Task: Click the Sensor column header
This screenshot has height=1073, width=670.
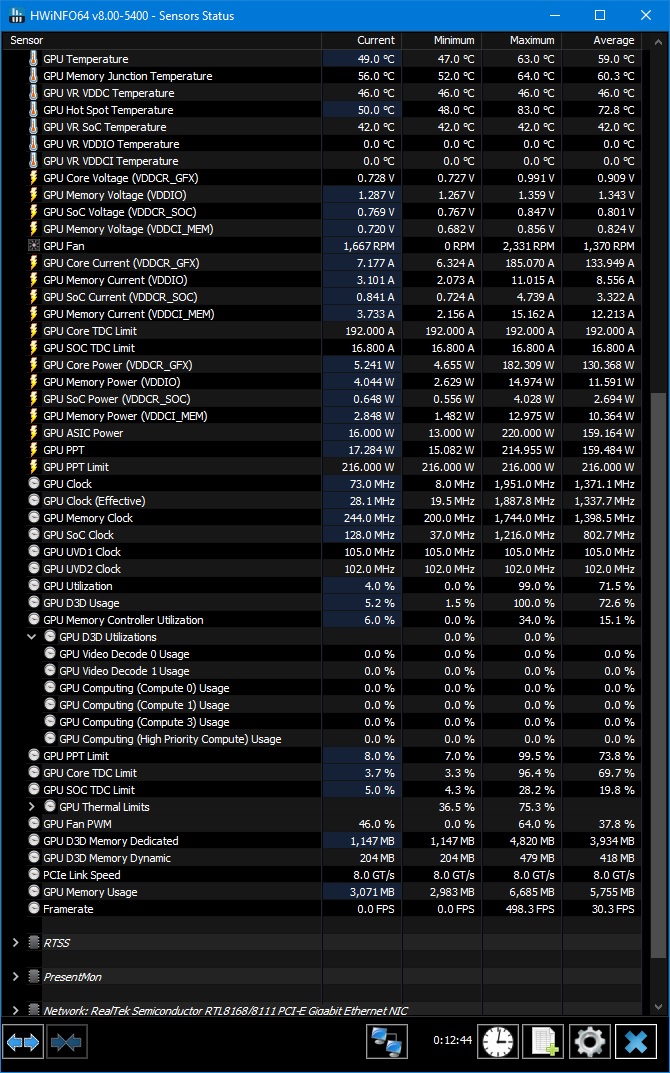Action: (164, 40)
